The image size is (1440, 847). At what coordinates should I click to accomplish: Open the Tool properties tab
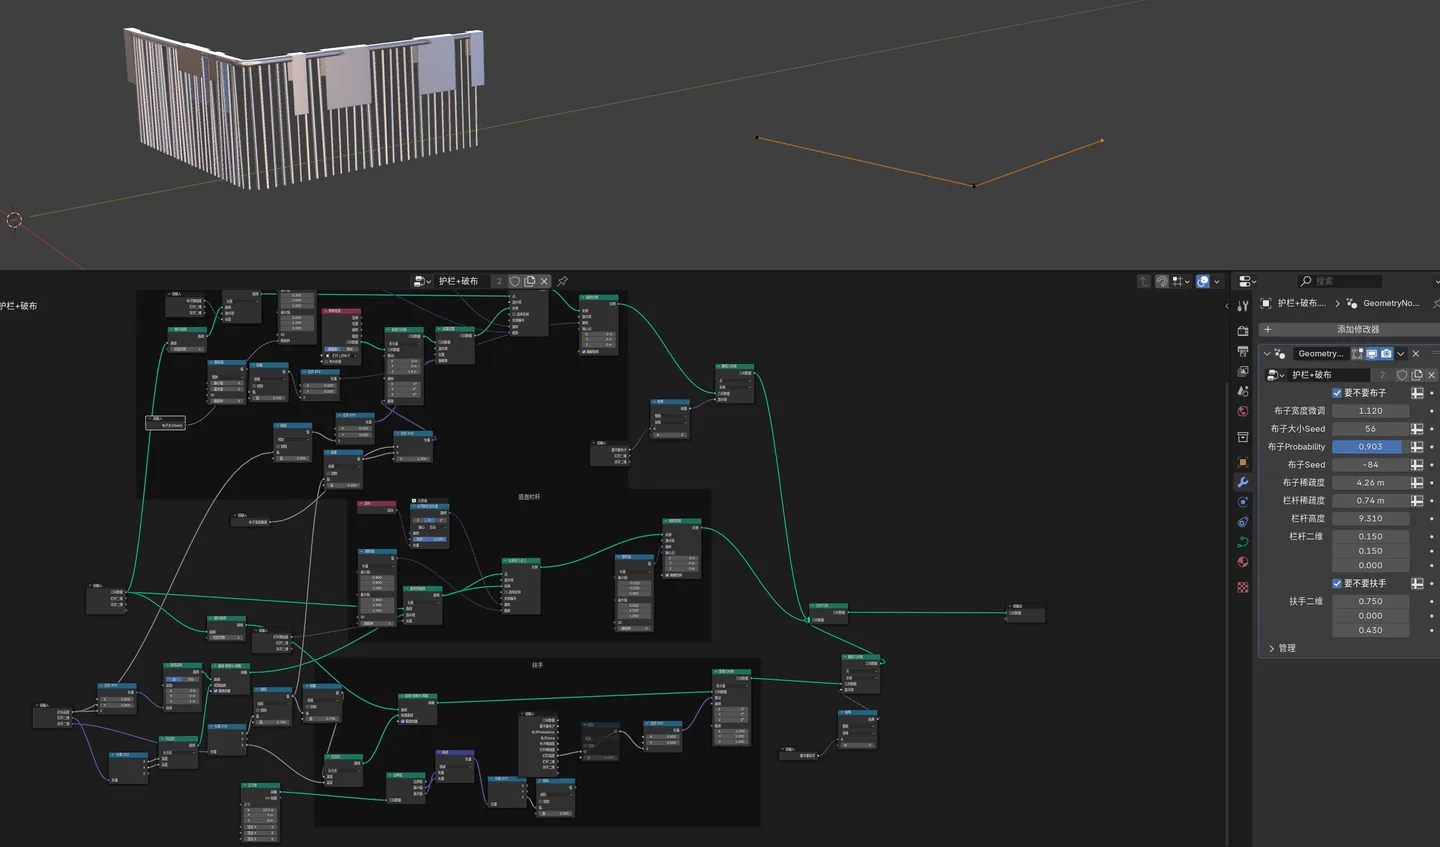click(1243, 306)
